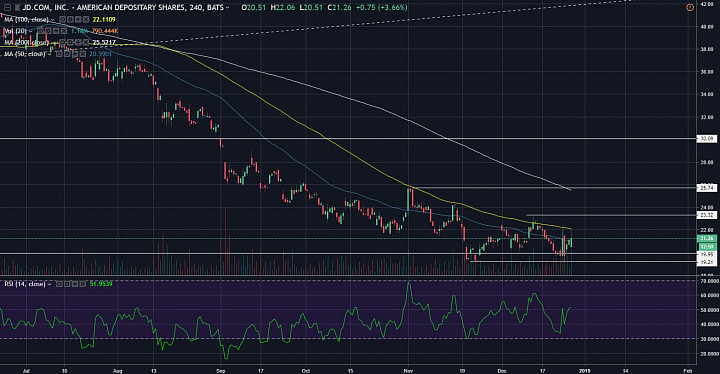The width and height of the screenshot is (720, 374).
Task: Move the MA (50, close) indicator
Action: tap(75, 54)
